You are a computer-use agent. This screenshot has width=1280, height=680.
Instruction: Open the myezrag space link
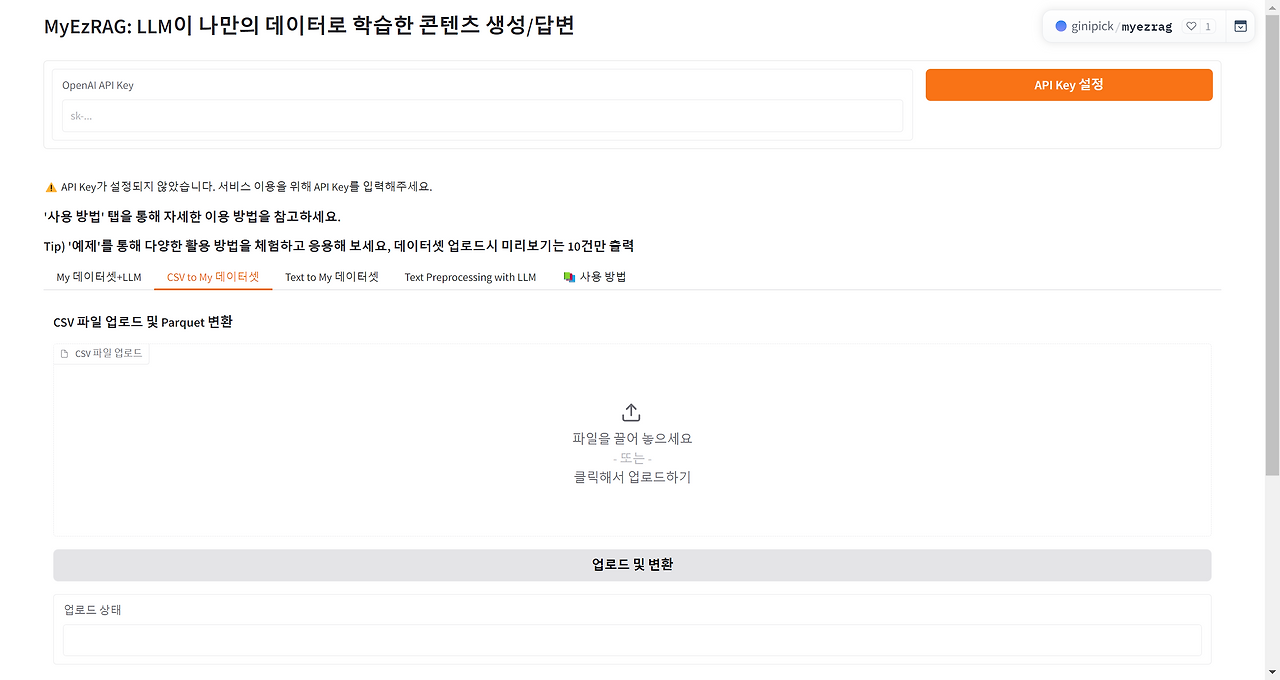(1146, 27)
